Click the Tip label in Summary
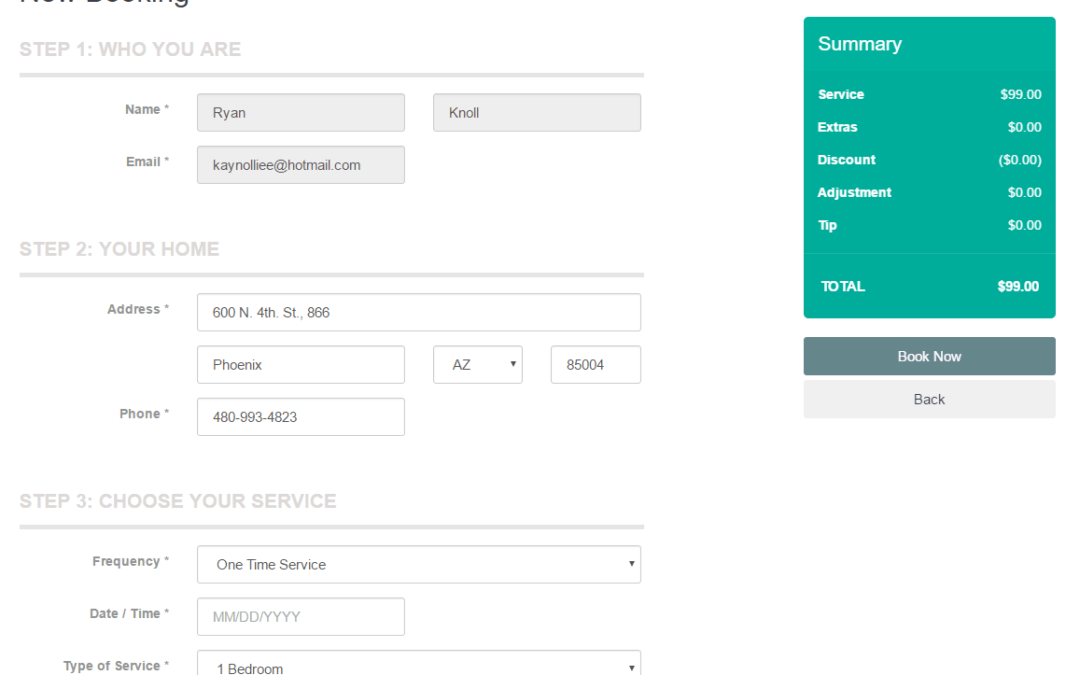Image resolution: width=1080 pixels, height=675 pixels. click(x=827, y=225)
